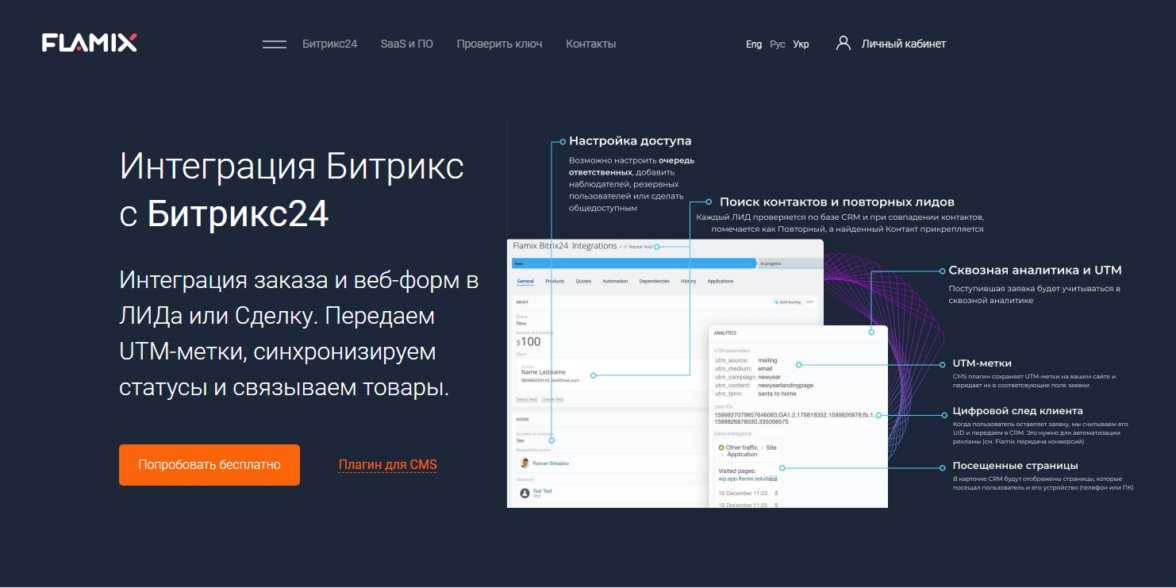
Task: Click Поиск контактов и повторных лидов heading
Action: point(837,202)
